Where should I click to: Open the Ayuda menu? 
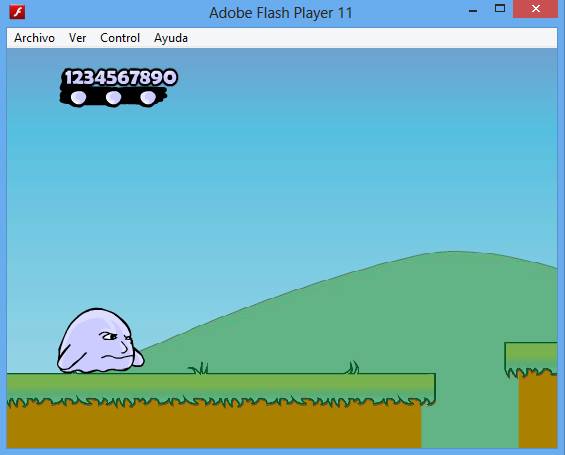click(x=171, y=38)
